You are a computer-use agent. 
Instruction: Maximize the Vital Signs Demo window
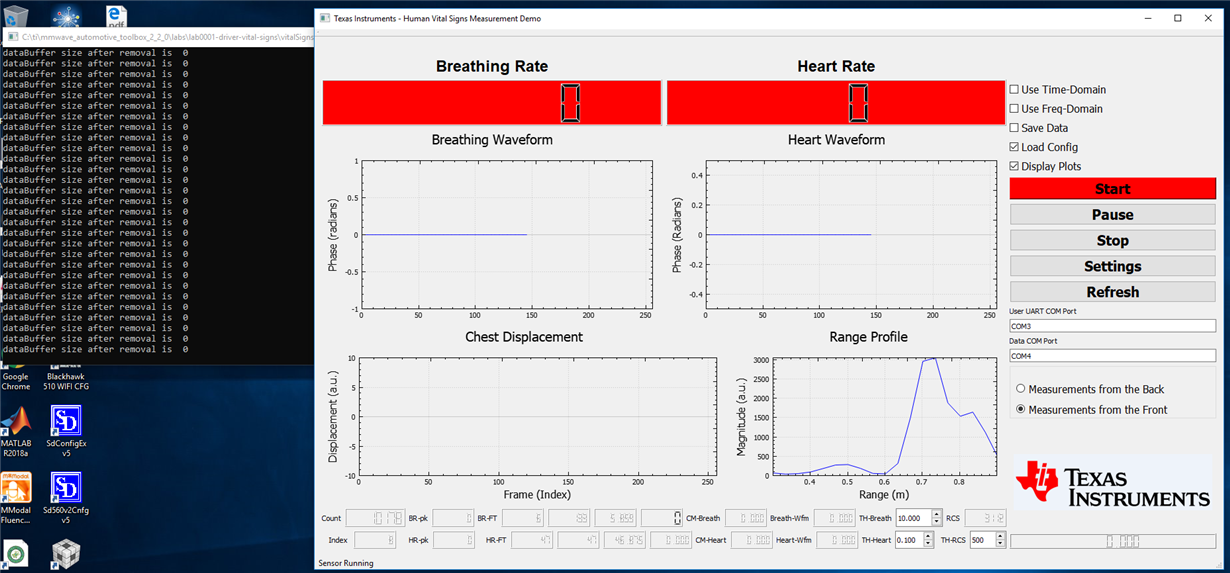pyautogui.click(x=1177, y=18)
